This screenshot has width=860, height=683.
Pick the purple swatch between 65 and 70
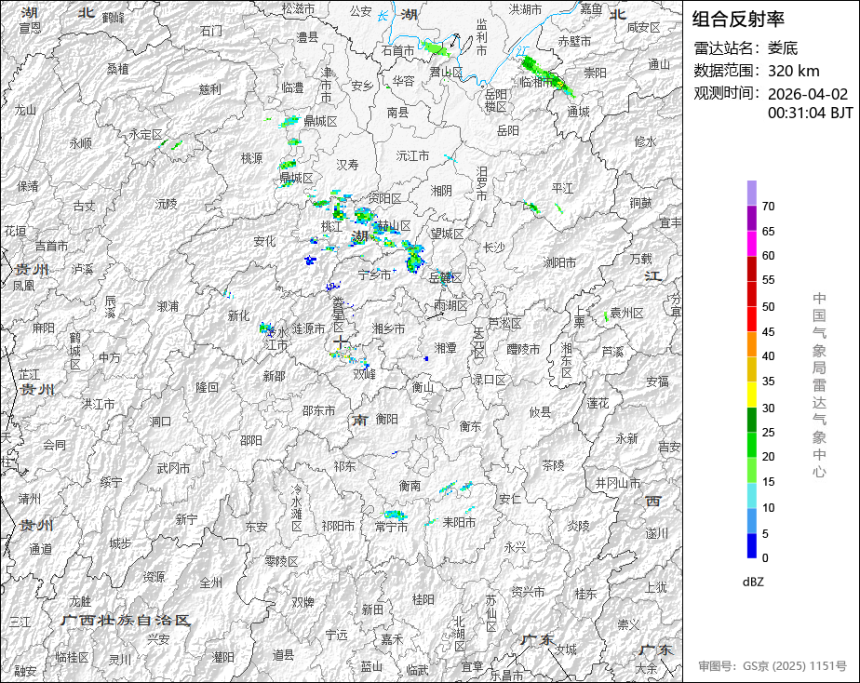tap(752, 218)
